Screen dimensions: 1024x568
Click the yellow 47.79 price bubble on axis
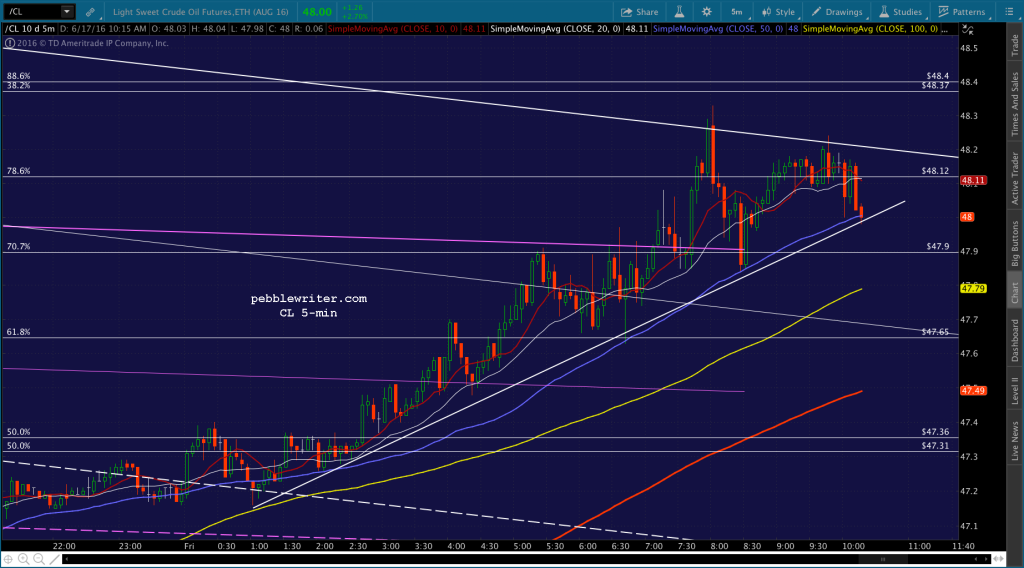[x=973, y=288]
